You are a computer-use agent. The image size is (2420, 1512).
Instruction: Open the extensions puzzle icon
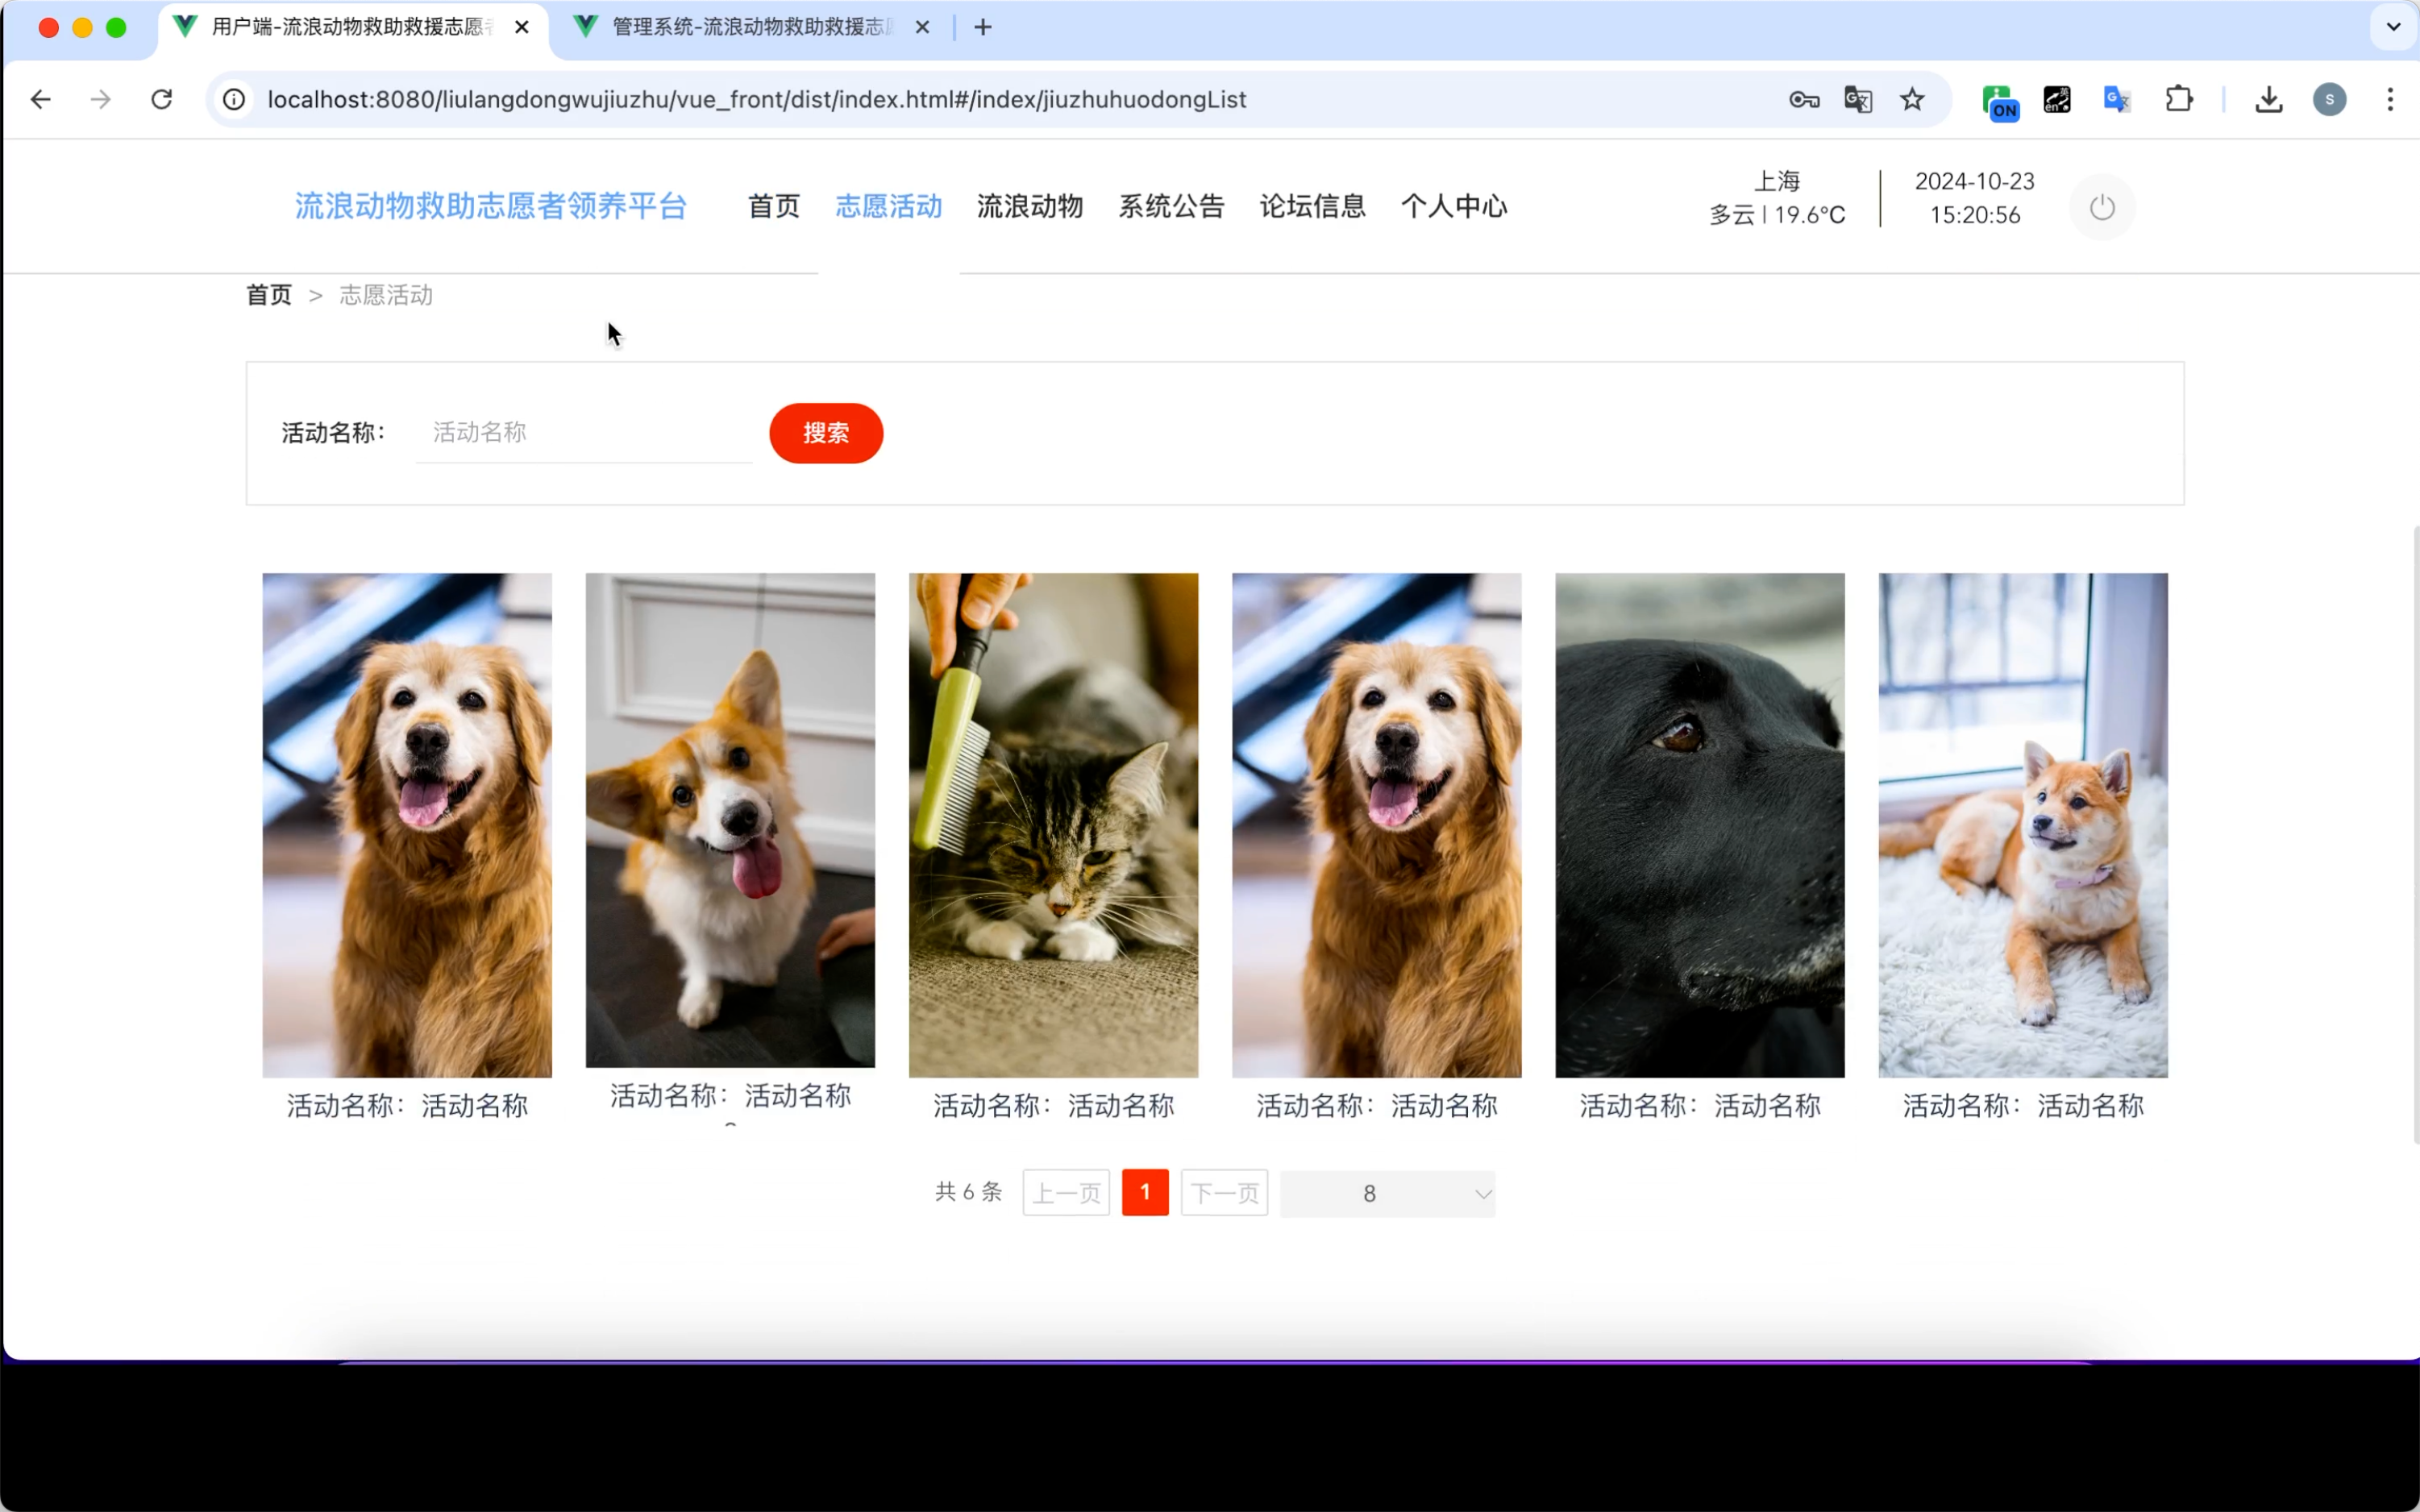[2178, 99]
